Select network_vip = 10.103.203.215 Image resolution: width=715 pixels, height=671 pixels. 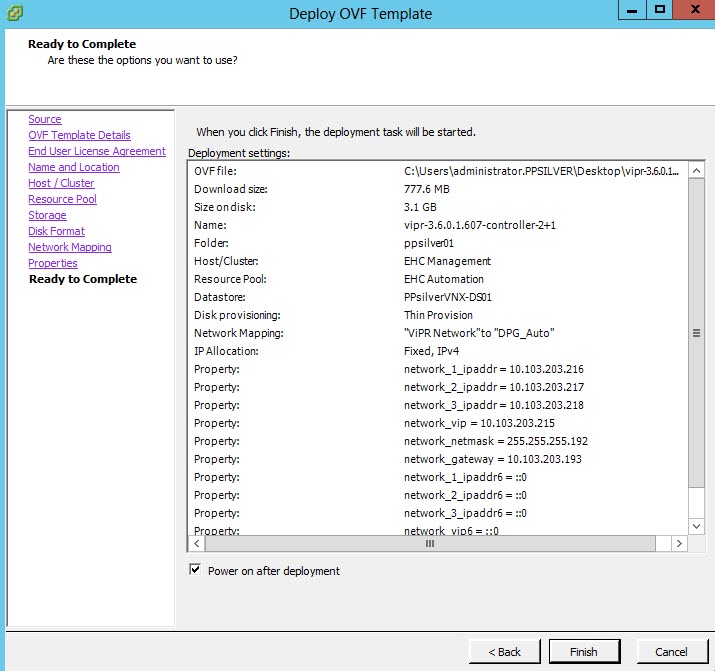tap(479, 423)
